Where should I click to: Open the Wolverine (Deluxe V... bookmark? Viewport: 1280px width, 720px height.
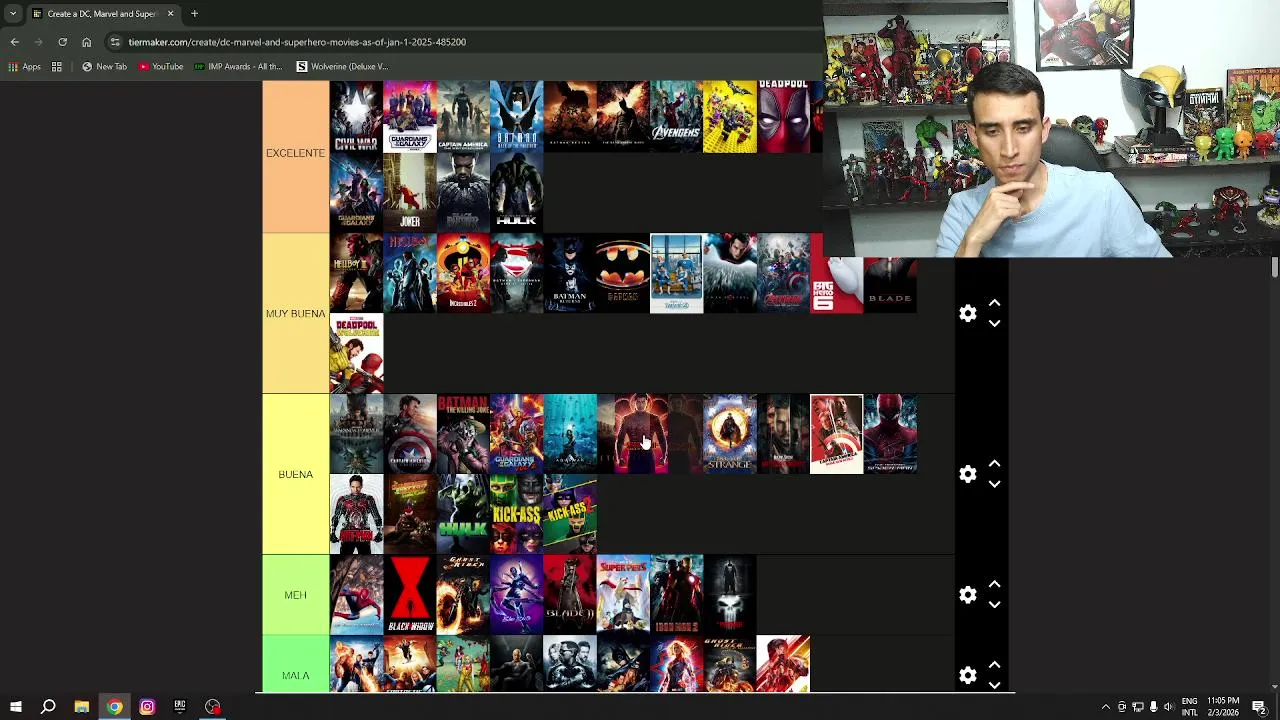pyautogui.click(x=342, y=67)
